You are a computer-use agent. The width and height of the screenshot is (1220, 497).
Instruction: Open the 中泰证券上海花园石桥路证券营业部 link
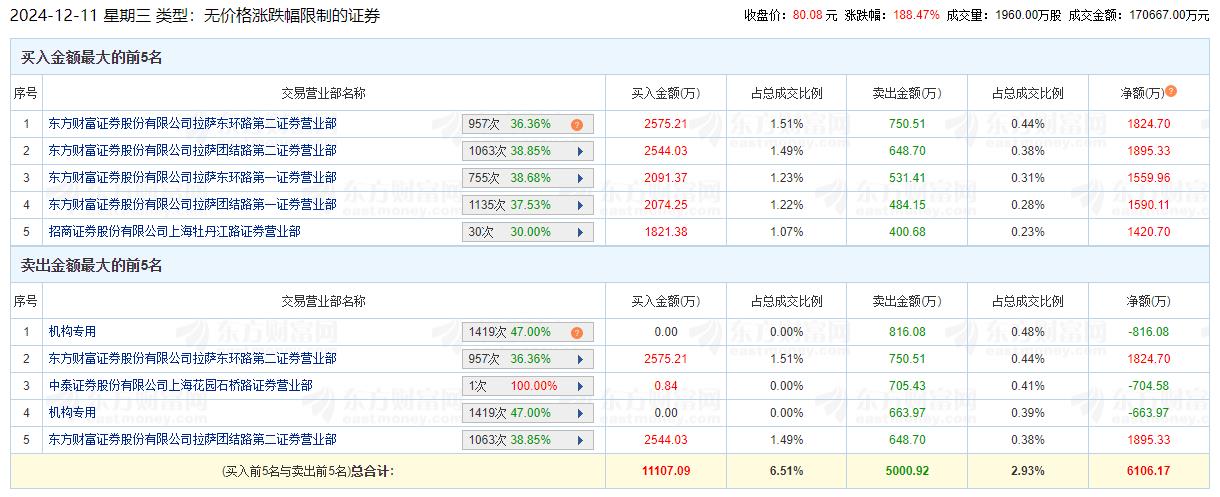point(180,386)
